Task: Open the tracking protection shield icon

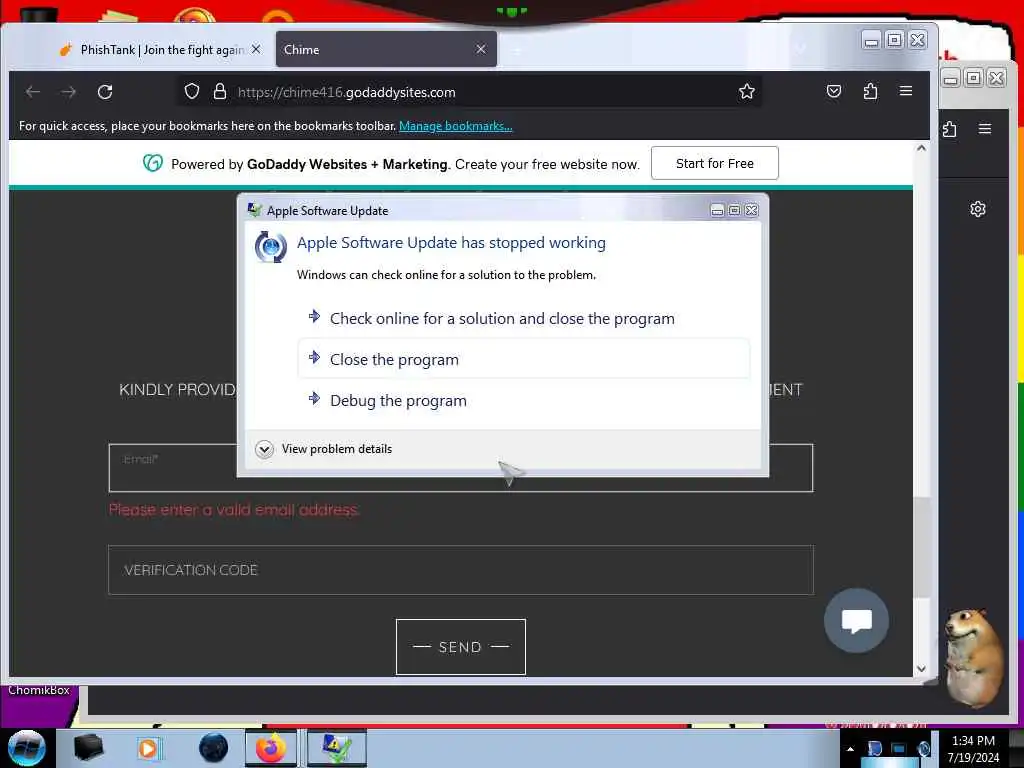Action: click(x=191, y=91)
